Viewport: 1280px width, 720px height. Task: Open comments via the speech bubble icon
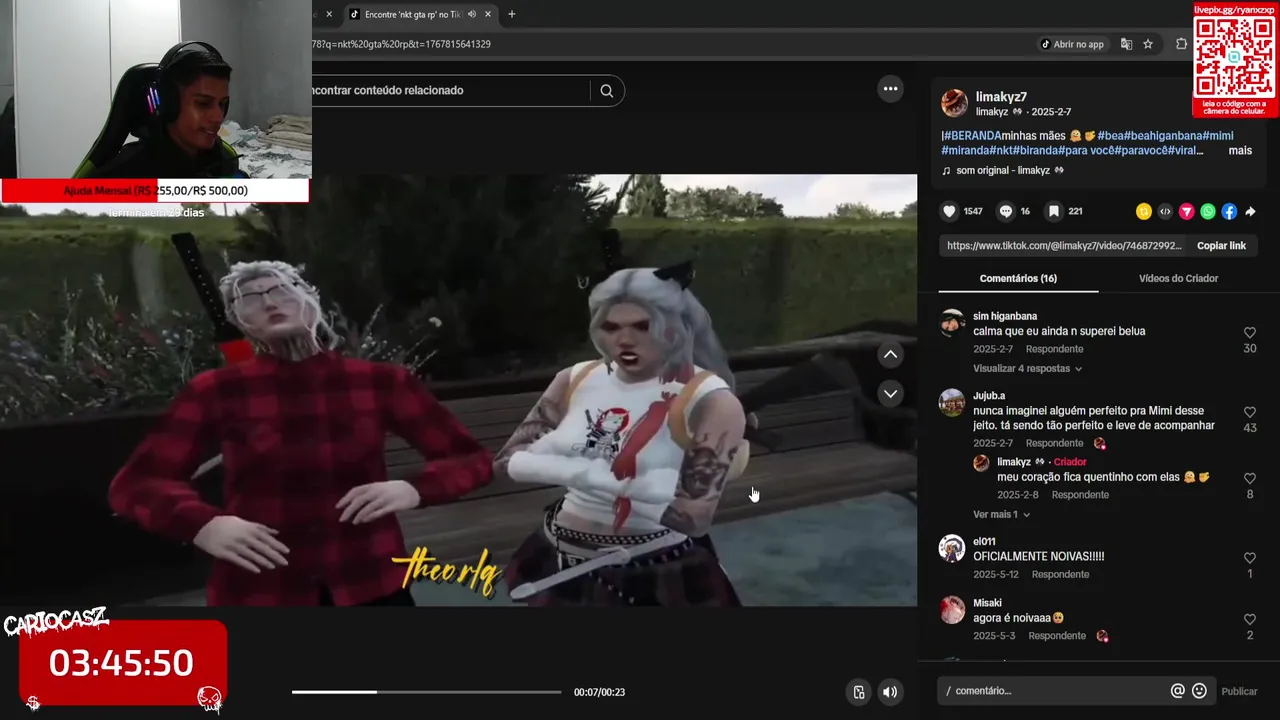[x=1006, y=211]
